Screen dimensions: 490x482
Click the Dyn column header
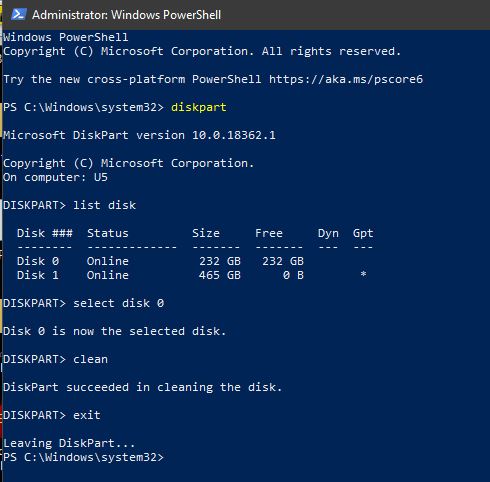click(x=328, y=233)
